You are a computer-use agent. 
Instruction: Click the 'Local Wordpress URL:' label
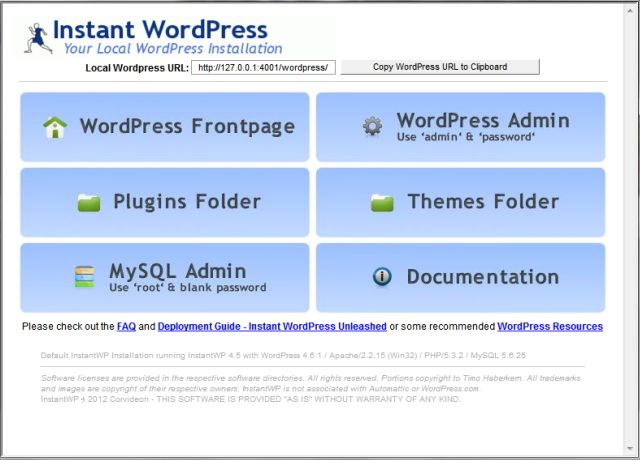[137, 68]
